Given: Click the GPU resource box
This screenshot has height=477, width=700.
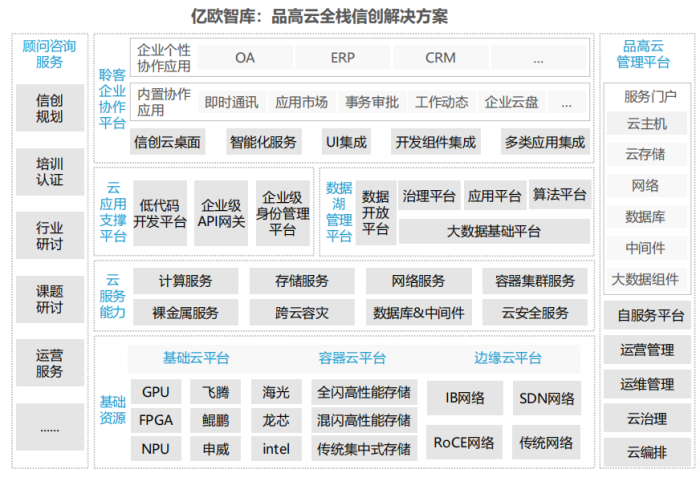Looking at the screenshot, I should (x=156, y=393).
